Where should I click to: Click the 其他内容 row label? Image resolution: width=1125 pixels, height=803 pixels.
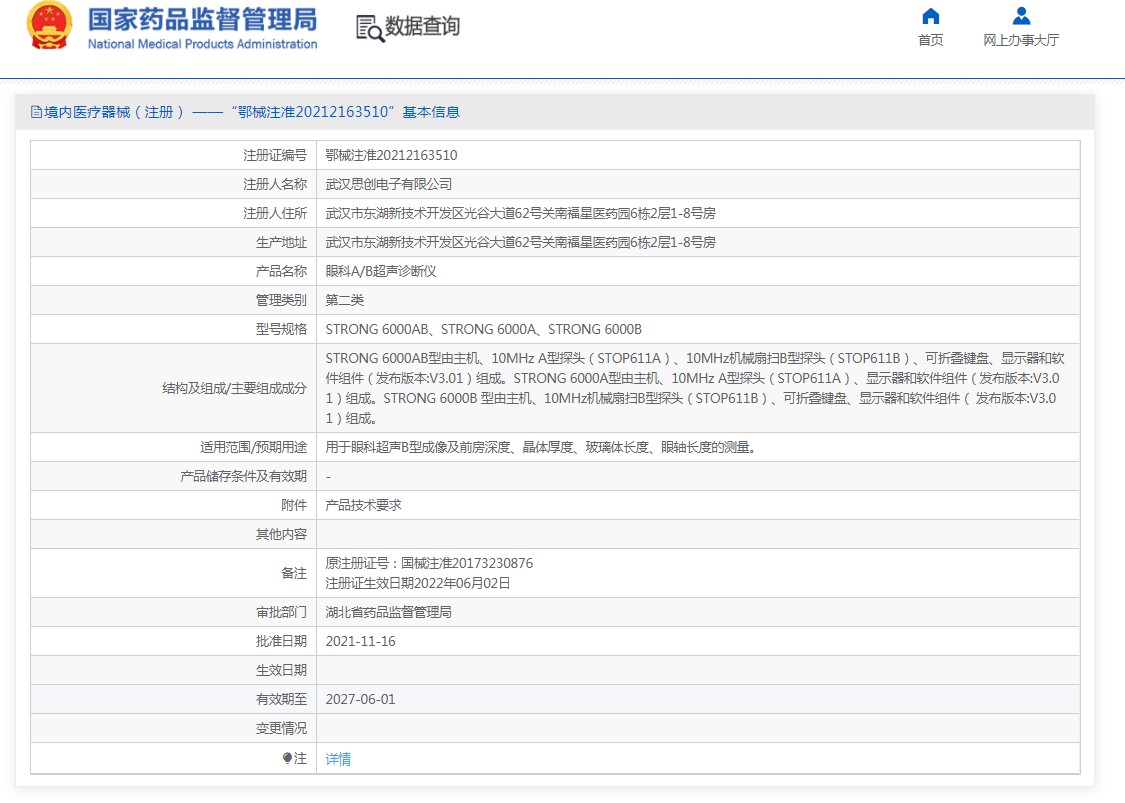click(281, 535)
